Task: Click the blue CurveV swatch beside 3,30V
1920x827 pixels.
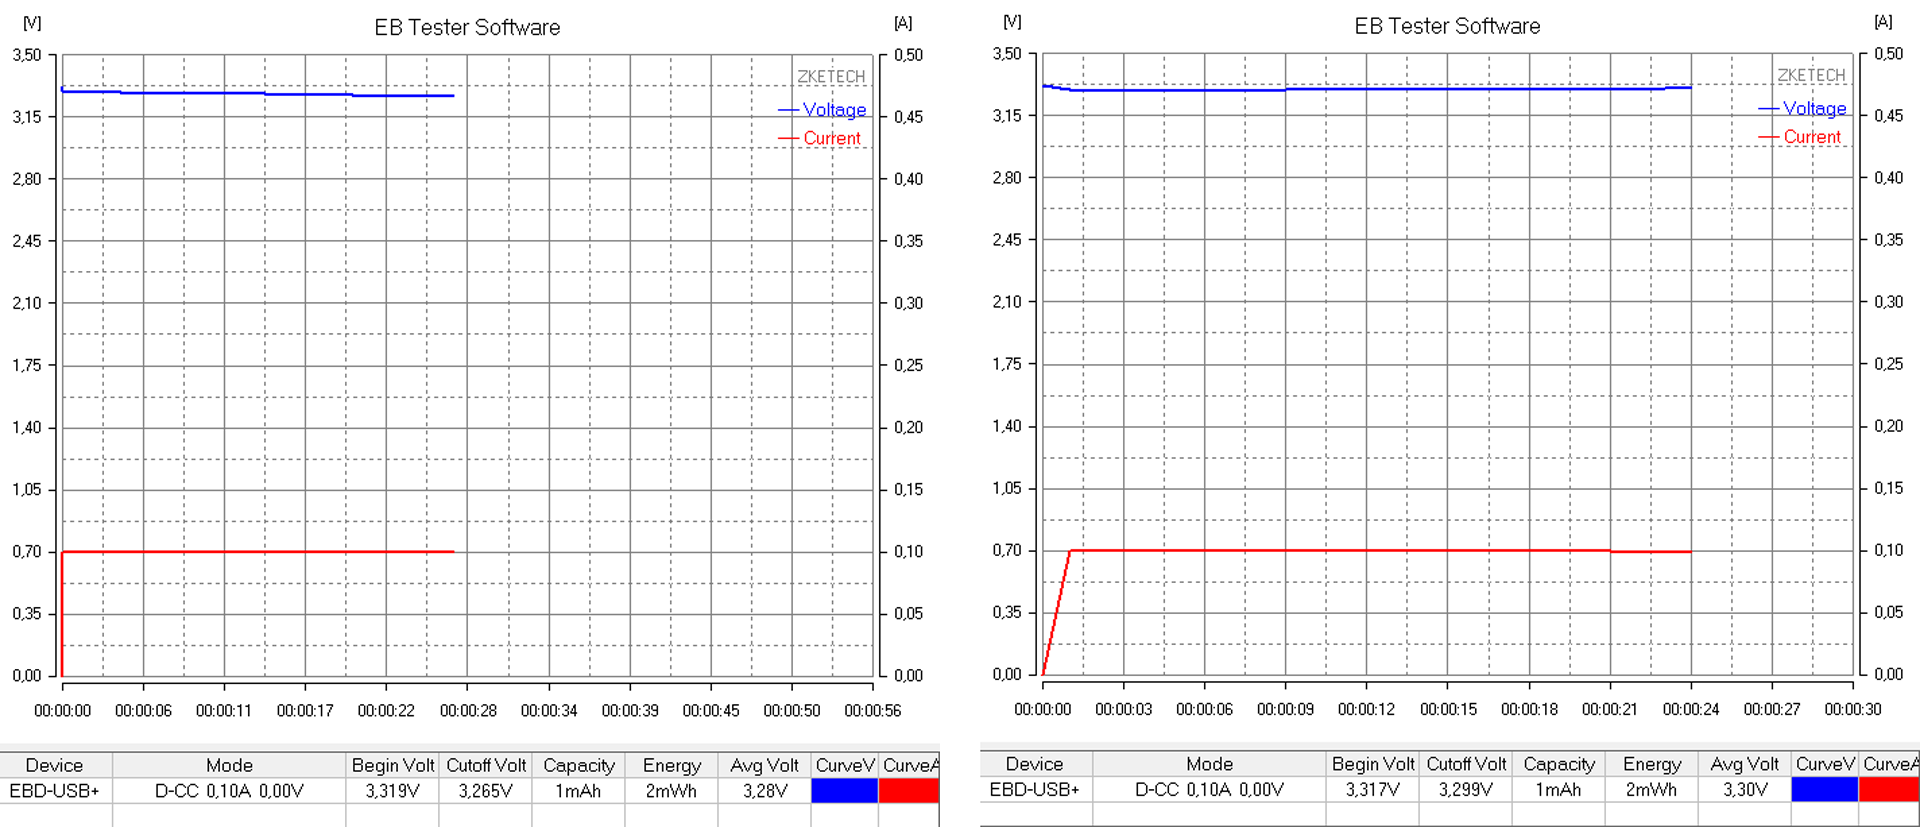Action: (1824, 790)
